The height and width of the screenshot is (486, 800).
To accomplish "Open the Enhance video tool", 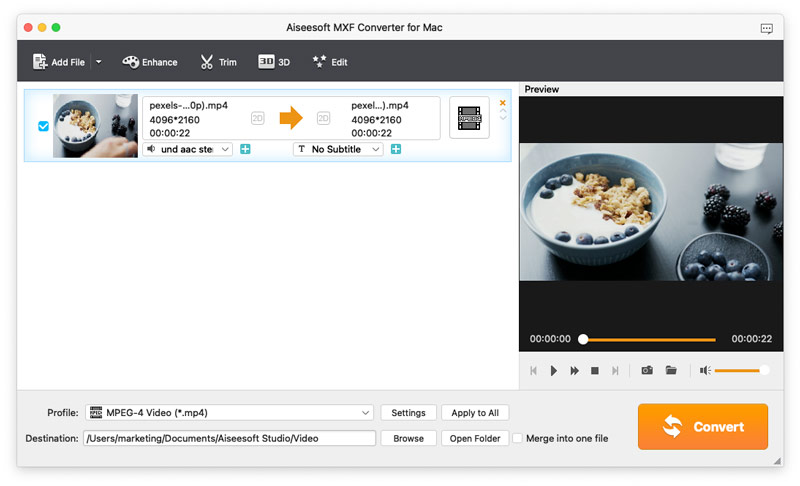I will point(150,62).
